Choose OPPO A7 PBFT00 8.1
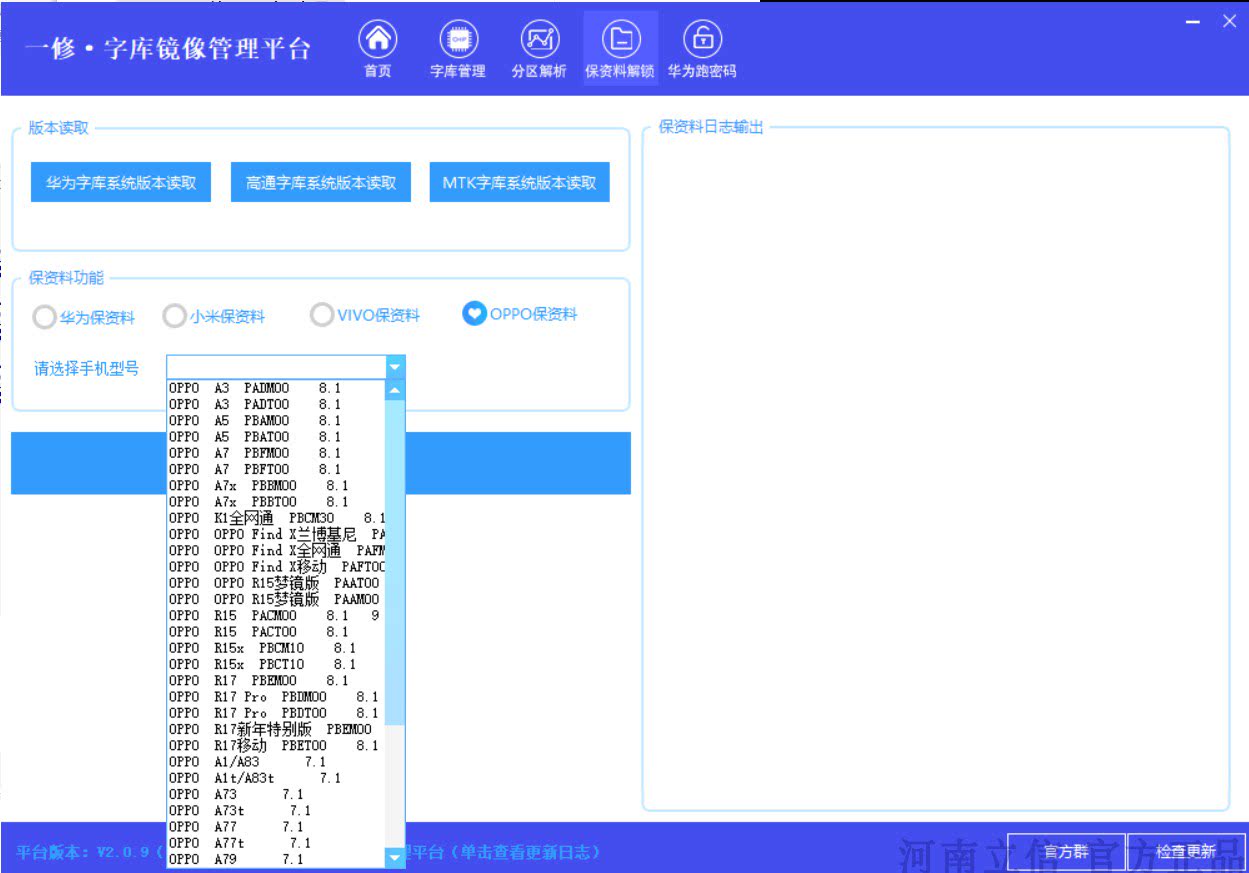This screenshot has width=1249, height=873. tap(276, 469)
